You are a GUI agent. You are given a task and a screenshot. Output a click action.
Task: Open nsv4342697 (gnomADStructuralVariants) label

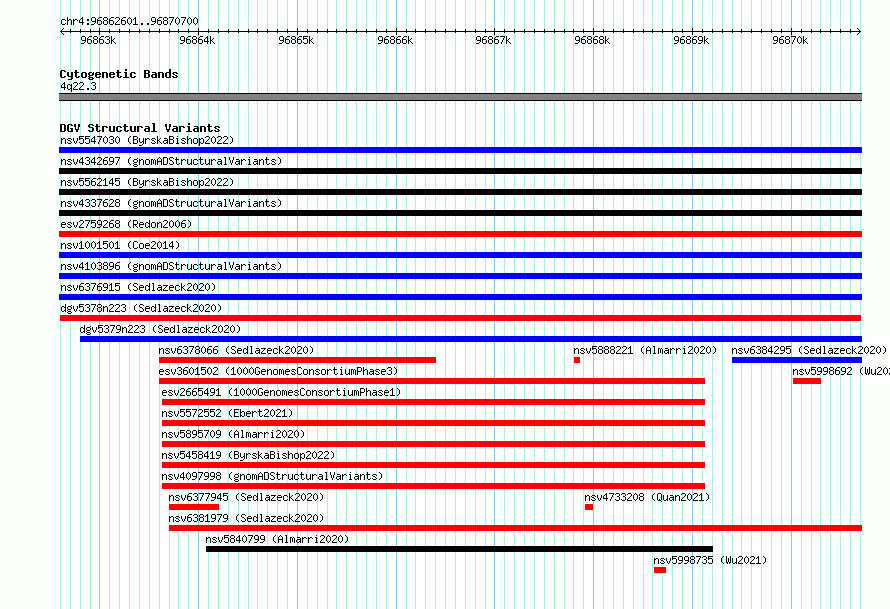[x=171, y=161]
